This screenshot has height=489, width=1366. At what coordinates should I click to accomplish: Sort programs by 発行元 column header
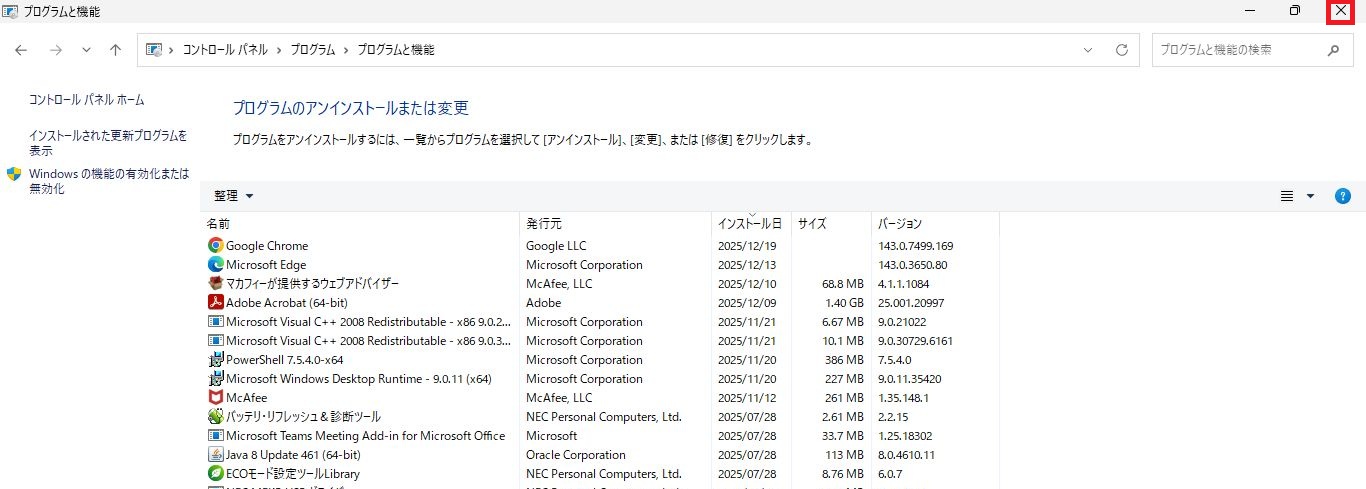(x=544, y=224)
